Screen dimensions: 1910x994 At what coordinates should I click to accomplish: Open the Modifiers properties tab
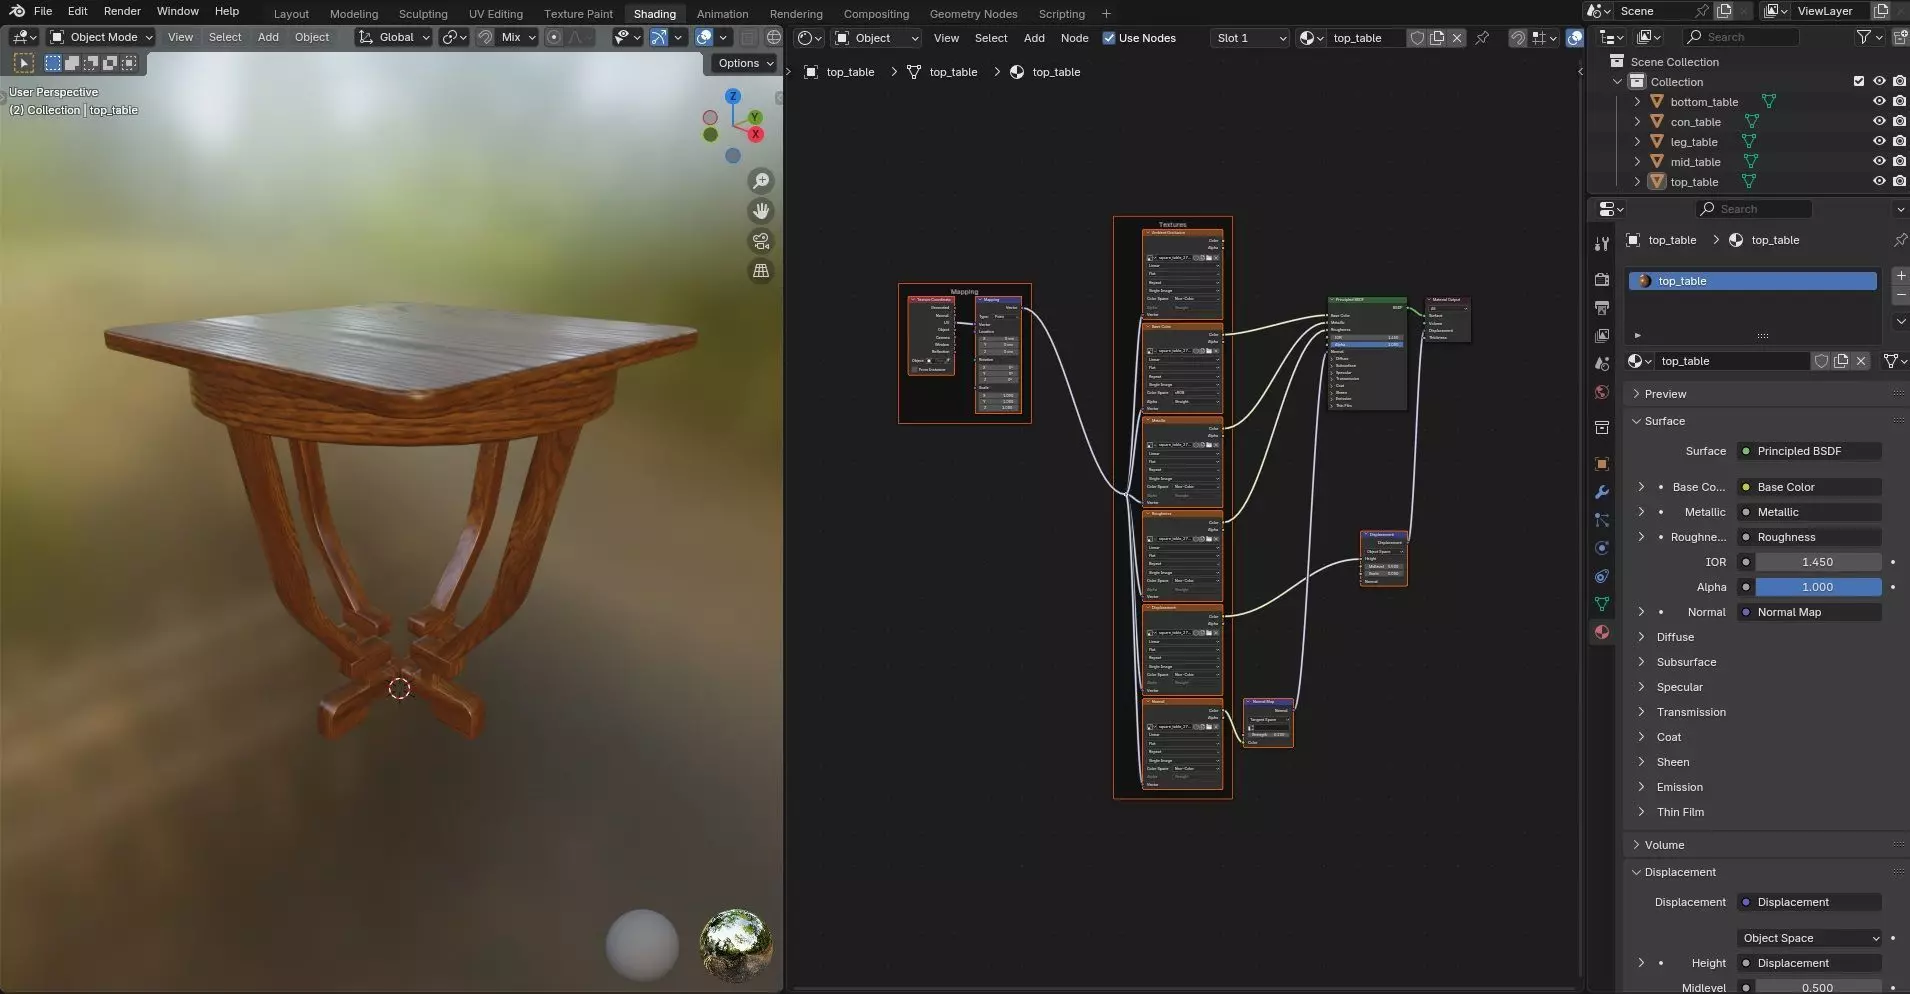pyautogui.click(x=1602, y=492)
